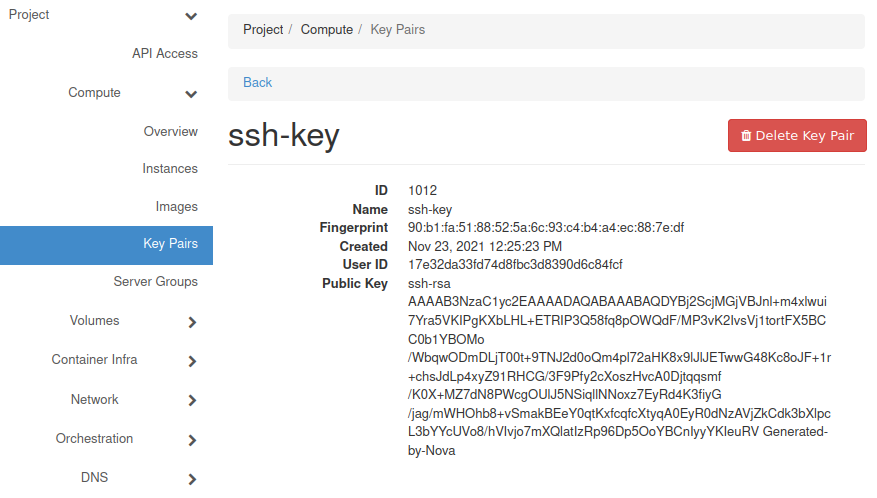This screenshot has height=498, width=877.
Task: Open API Access in sidebar
Action: pos(165,54)
